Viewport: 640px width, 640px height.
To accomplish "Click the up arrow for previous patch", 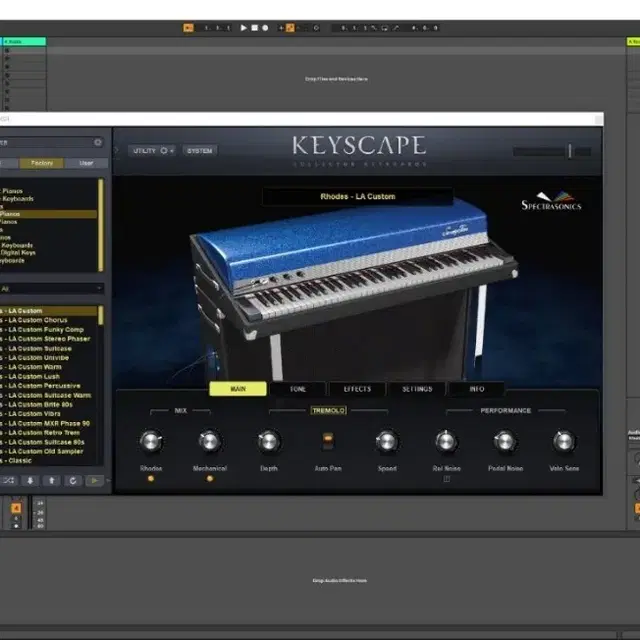I will [x=51, y=480].
